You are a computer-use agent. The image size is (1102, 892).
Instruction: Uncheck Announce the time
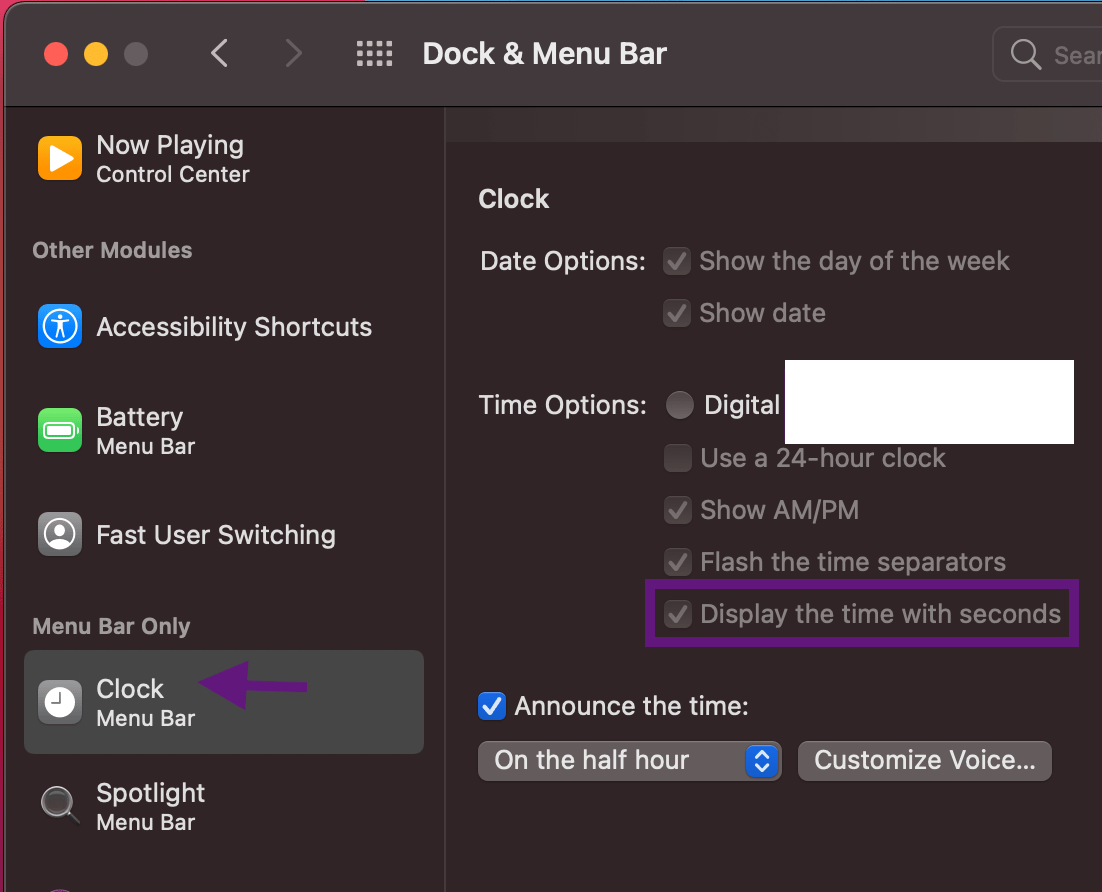[x=491, y=706]
